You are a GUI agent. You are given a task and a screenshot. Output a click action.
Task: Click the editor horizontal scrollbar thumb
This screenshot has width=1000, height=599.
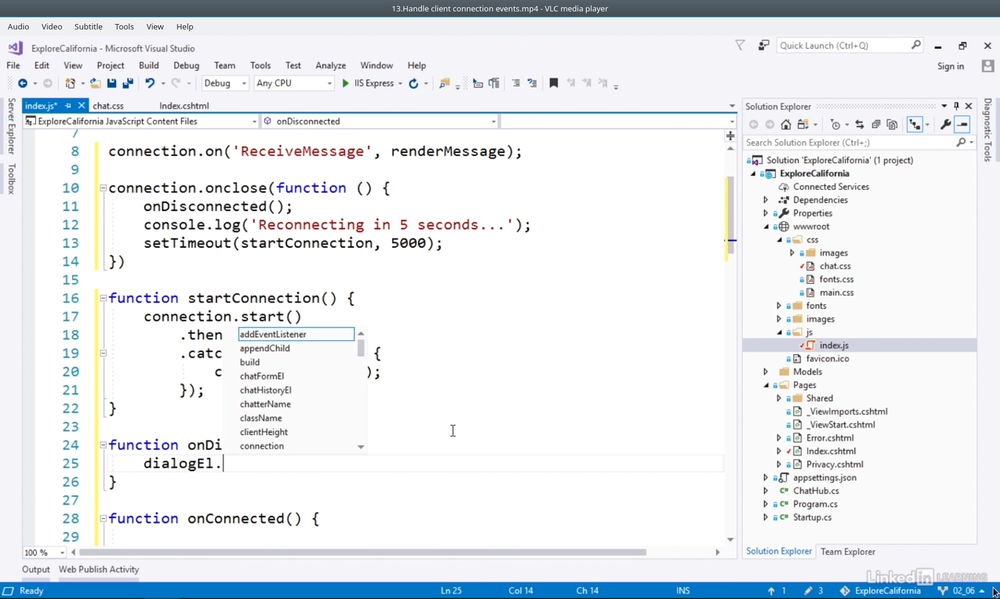pyautogui.click(x=362, y=552)
